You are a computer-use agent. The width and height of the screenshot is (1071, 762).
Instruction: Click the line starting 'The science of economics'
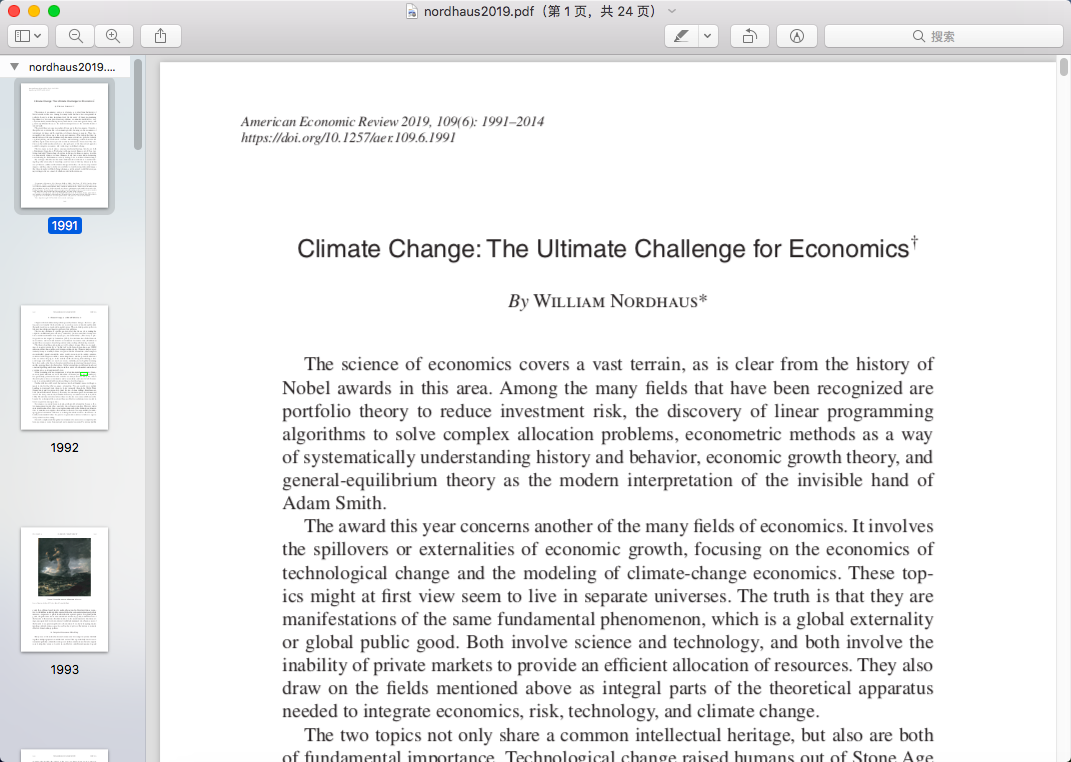pyautogui.click(x=619, y=364)
